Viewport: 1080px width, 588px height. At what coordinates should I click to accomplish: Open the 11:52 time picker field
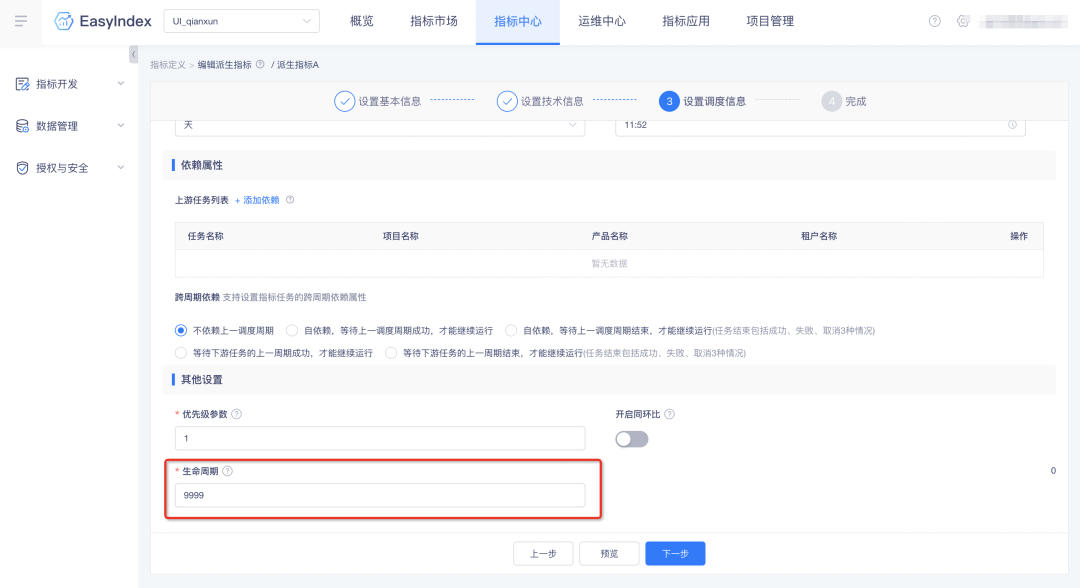pyautogui.click(x=820, y=126)
